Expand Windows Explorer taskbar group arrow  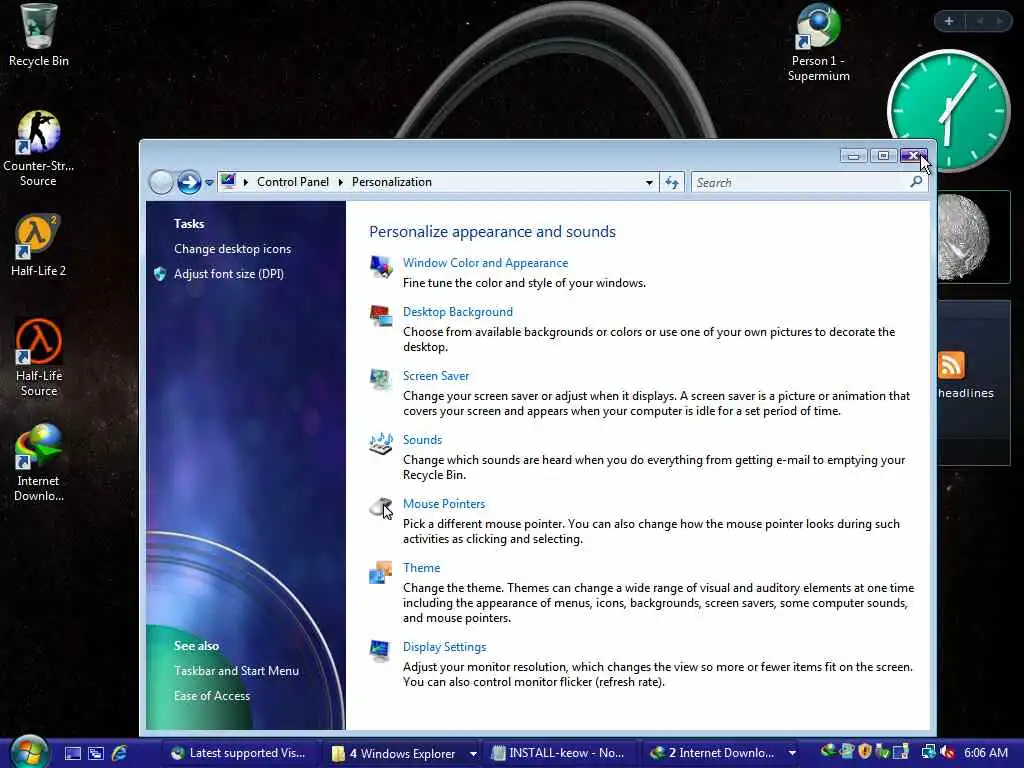tap(473, 754)
